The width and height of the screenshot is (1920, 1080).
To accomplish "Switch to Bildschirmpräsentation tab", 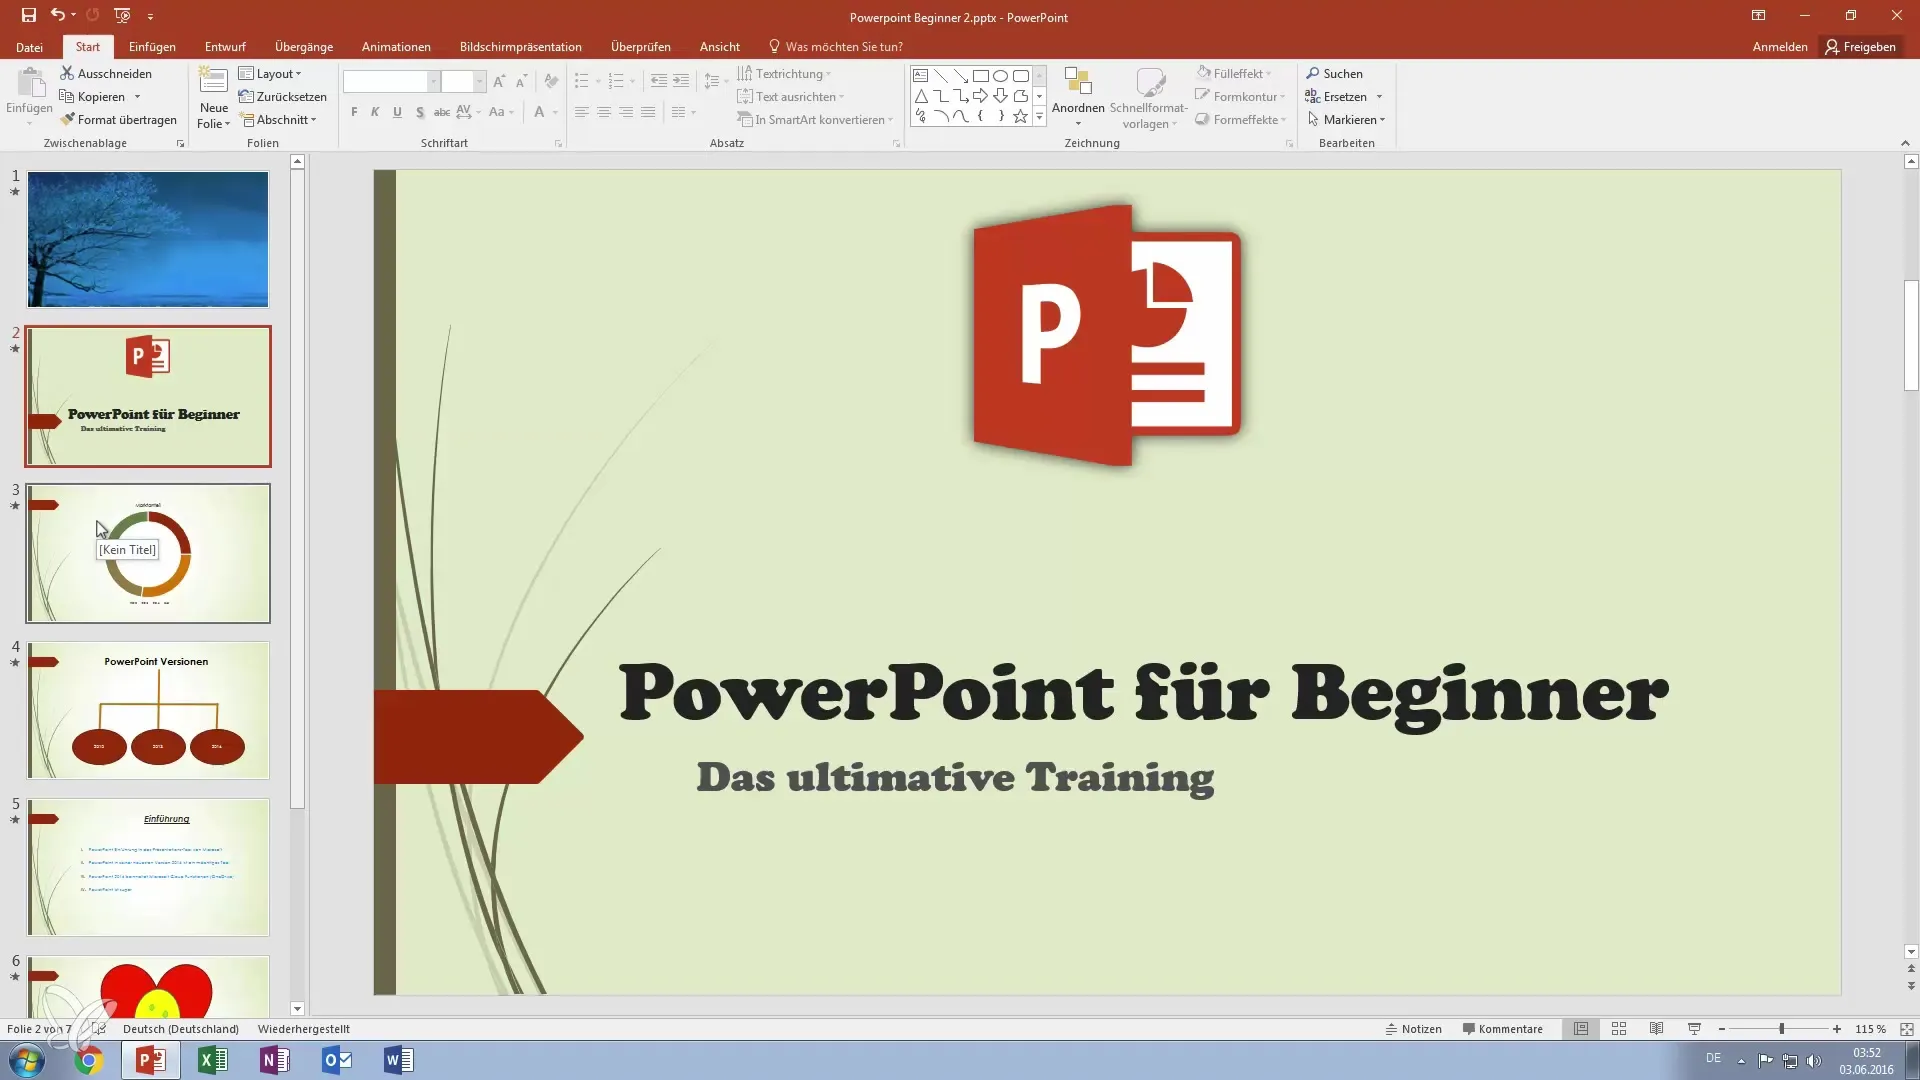I will coord(520,47).
